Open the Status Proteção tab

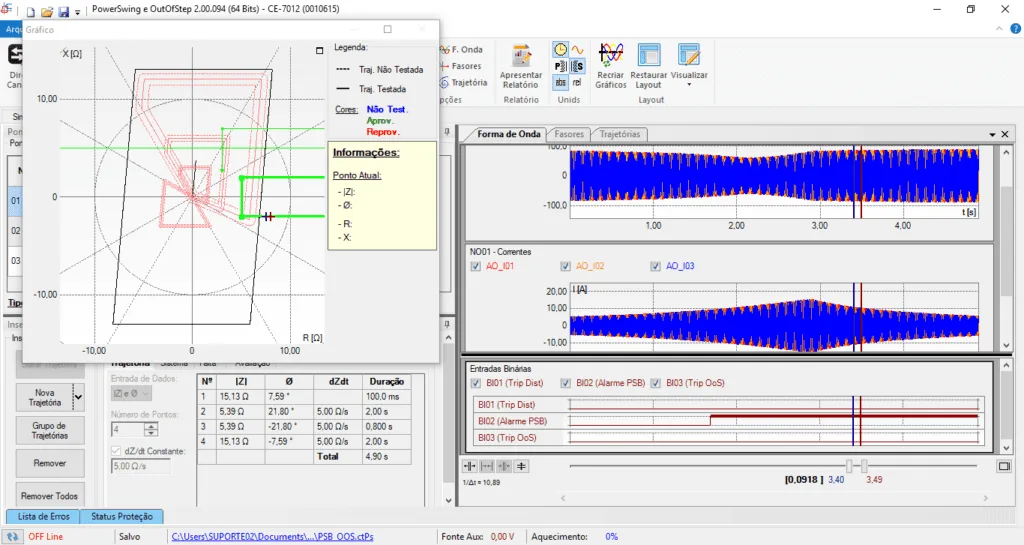point(121,516)
